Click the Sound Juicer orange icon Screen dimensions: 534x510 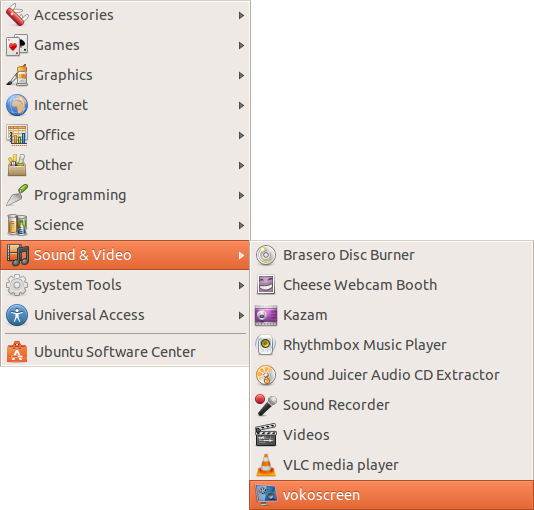pos(266,375)
